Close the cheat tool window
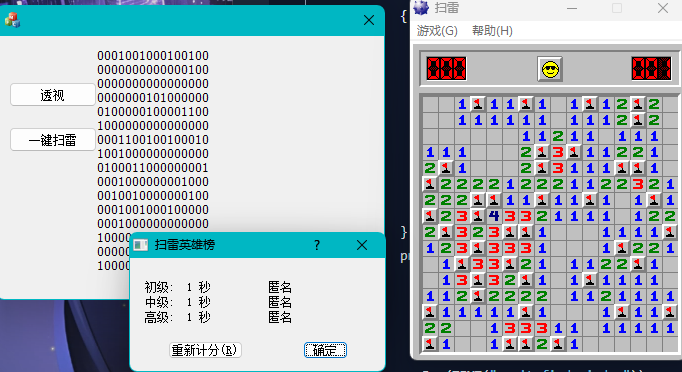This screenshot has height=372, width=682. (x=369, y=20)
